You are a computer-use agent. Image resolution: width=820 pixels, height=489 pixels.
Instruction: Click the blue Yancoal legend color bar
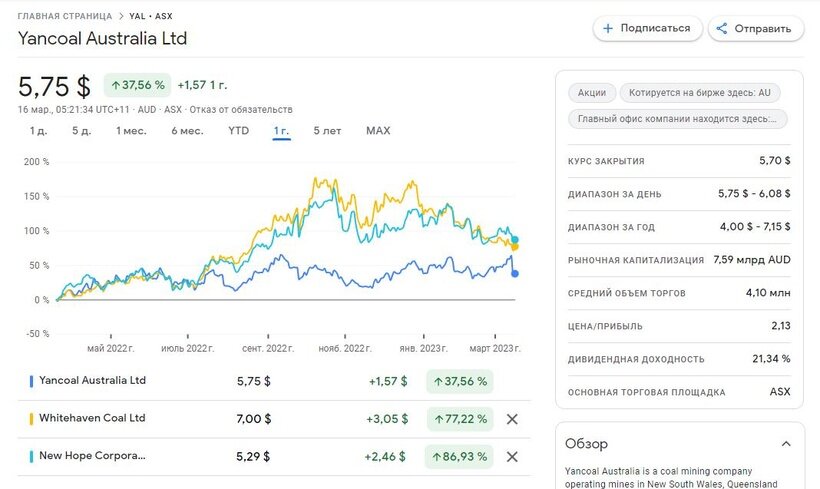tap(31, 381)
